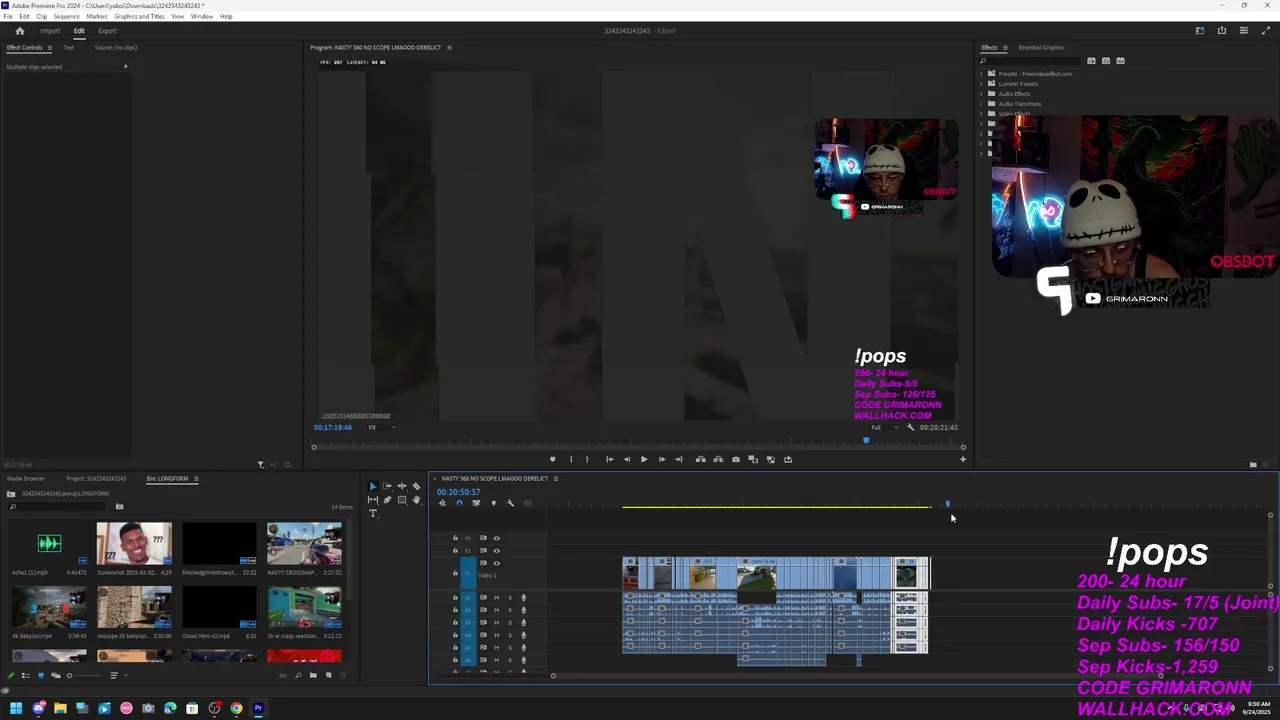Toggle V2 track output eye
Viewport: 1280px width, 720px height.
pos(496,550)
